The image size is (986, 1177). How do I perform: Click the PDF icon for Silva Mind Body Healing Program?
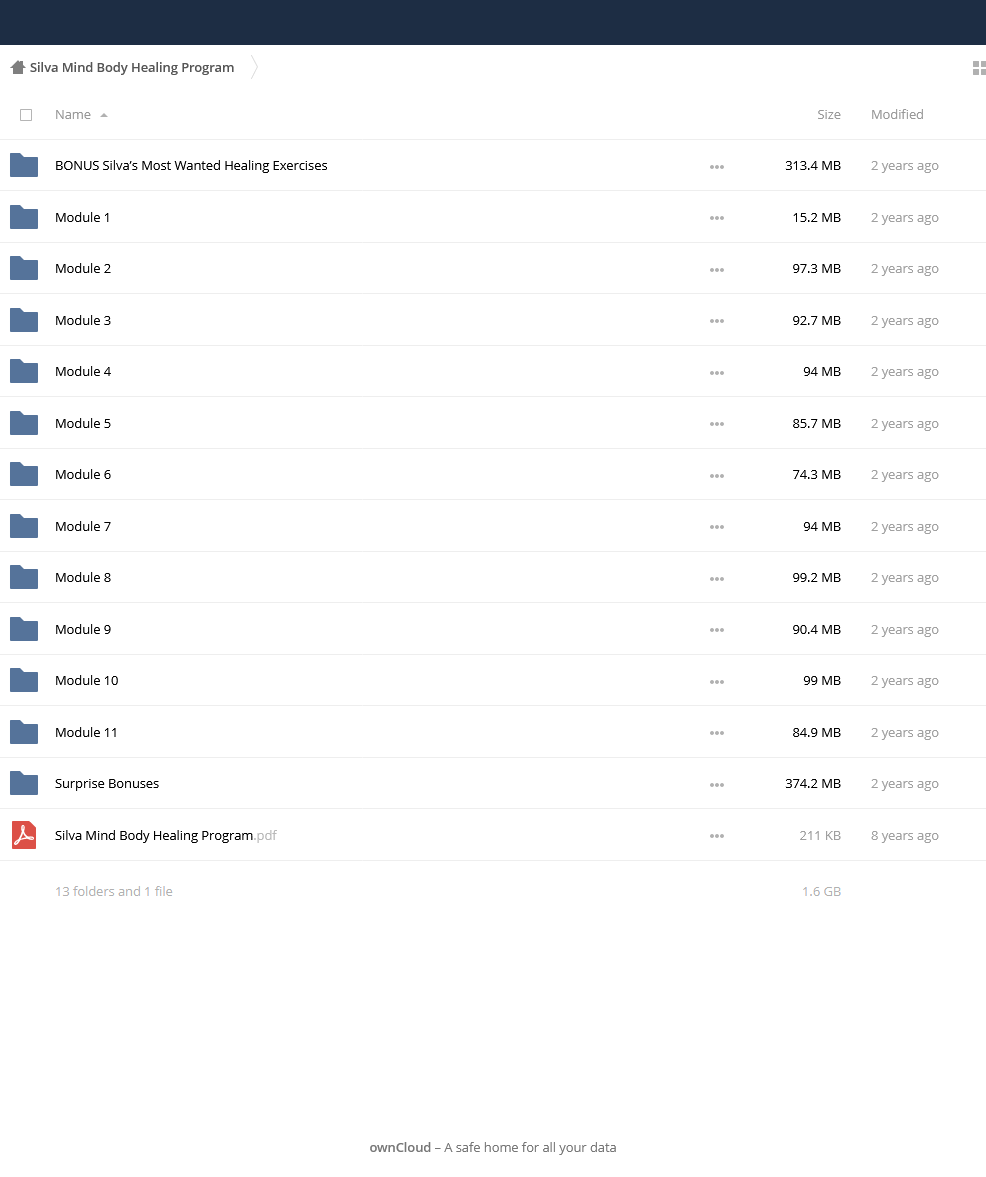(x=24, y=835)
